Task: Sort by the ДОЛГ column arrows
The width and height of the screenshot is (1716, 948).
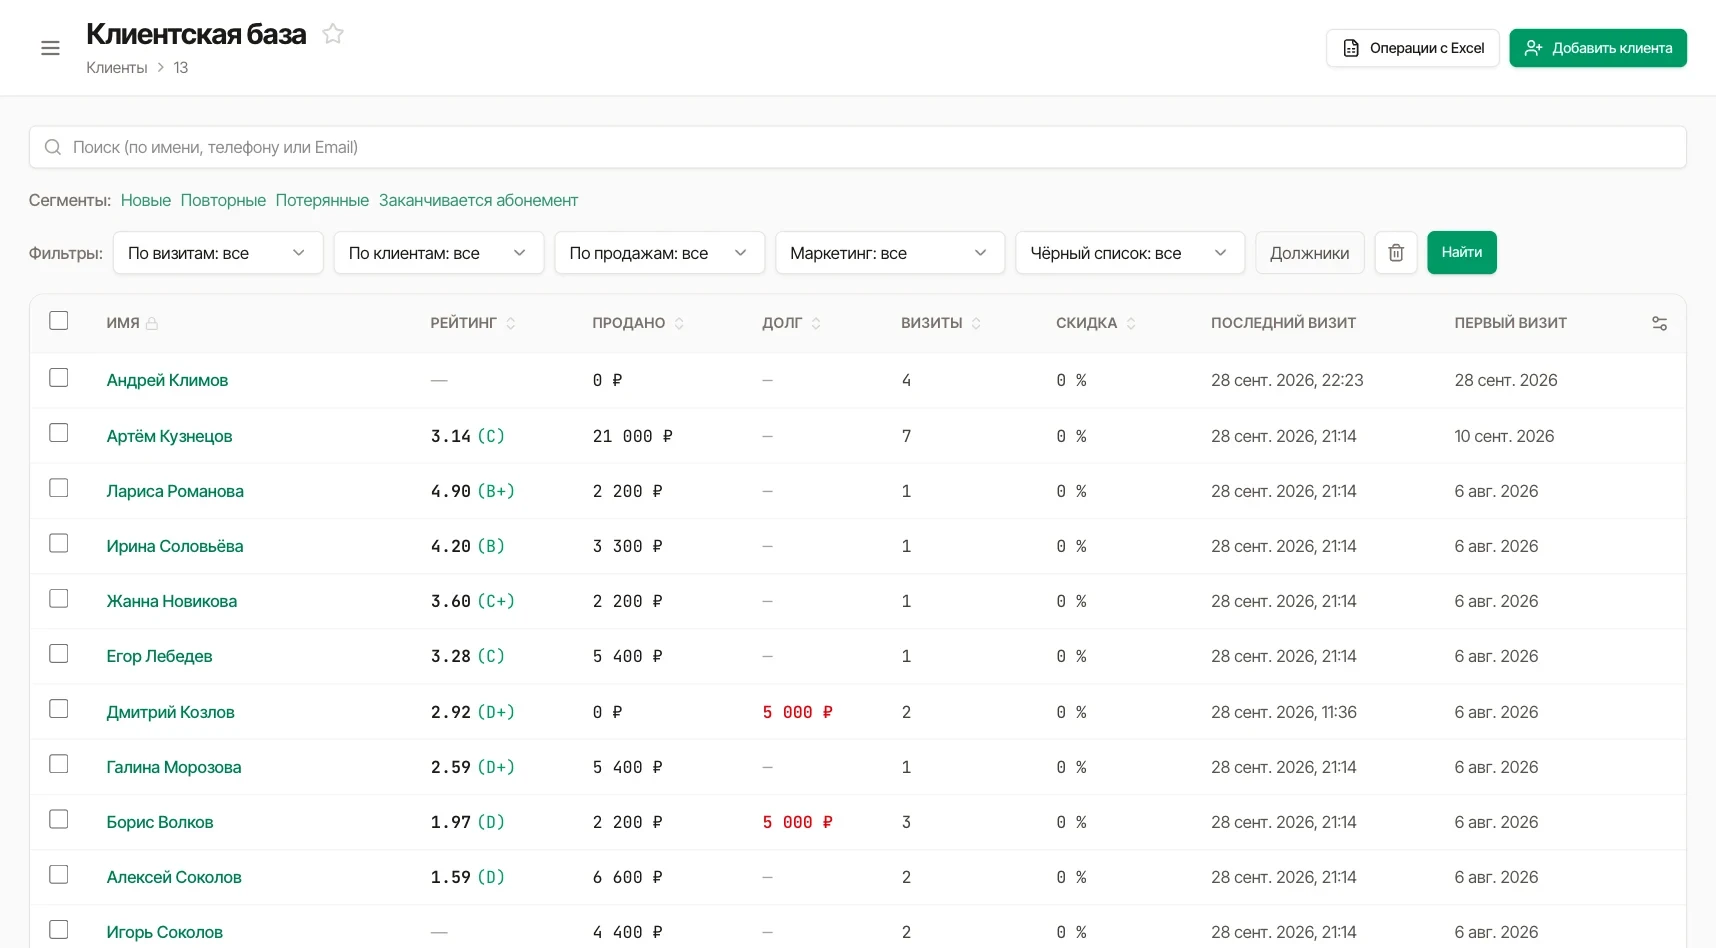Action: [816, 323]
